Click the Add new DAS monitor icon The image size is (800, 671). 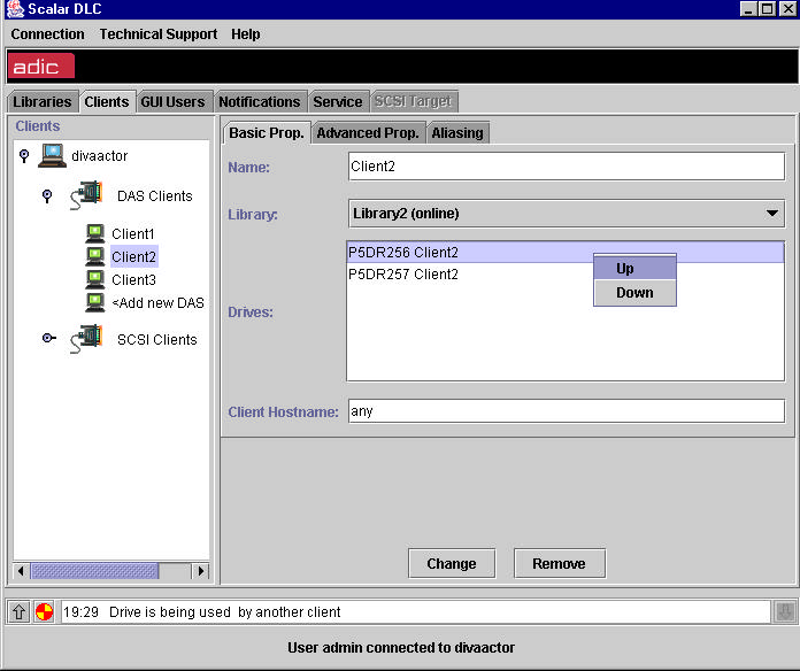tap(95, 303)
